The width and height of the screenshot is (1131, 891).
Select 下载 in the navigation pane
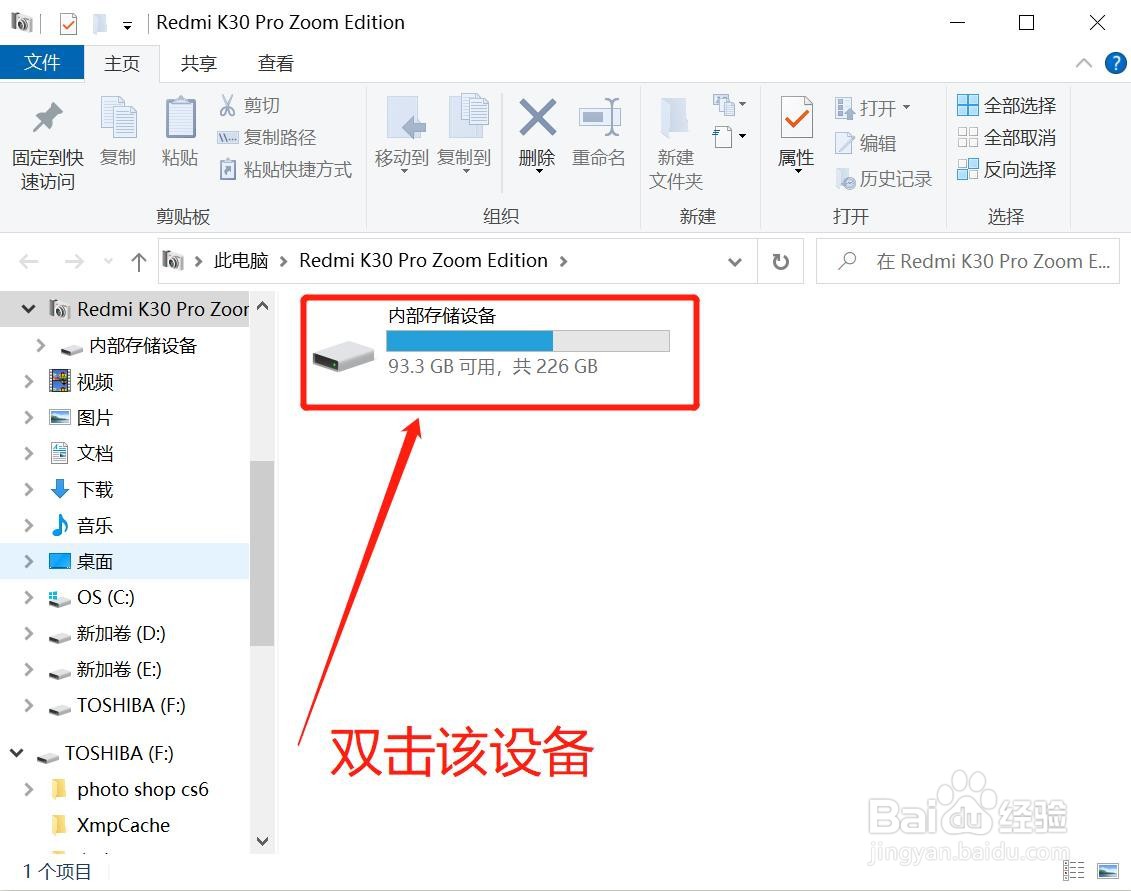pyautogui.click(x=95, y=489)
